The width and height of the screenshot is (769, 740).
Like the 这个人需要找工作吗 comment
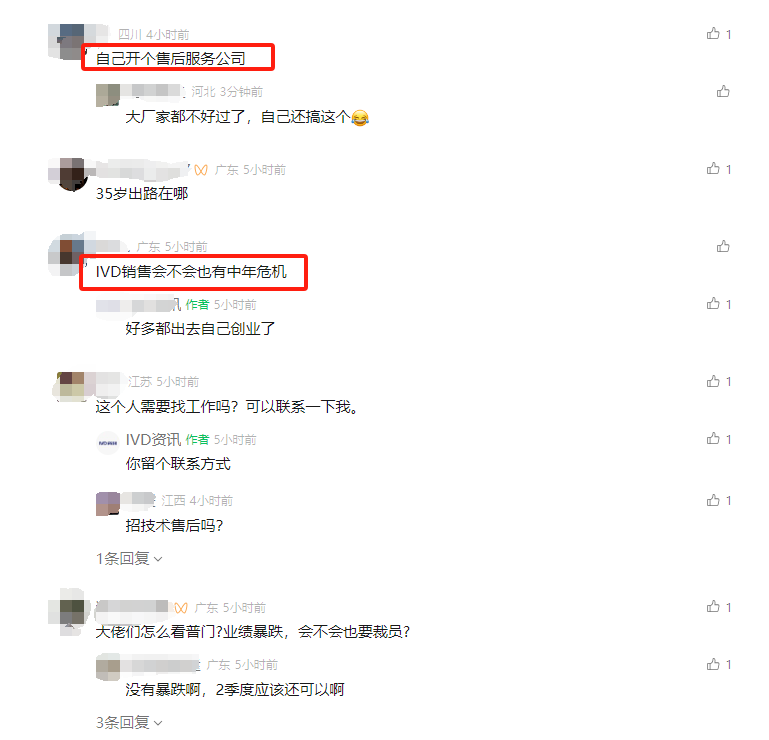713,382
